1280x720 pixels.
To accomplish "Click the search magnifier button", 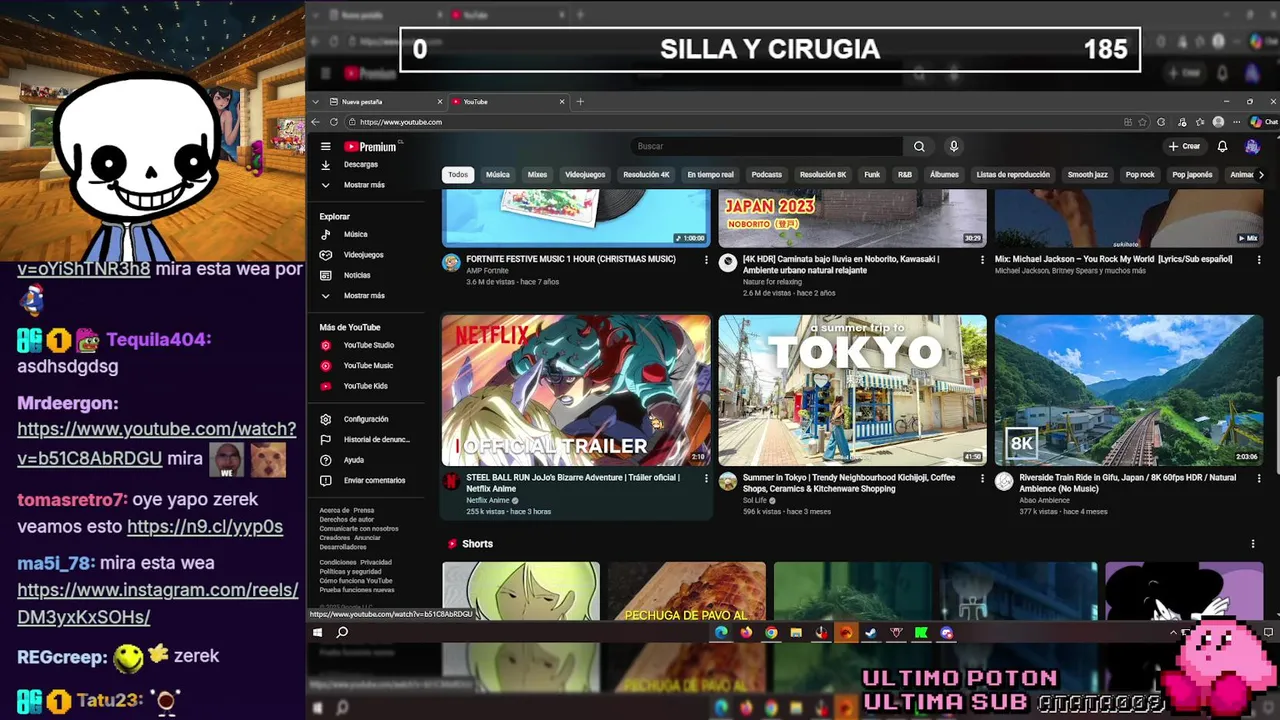I will pyautogui.click(x=919, y=146).
